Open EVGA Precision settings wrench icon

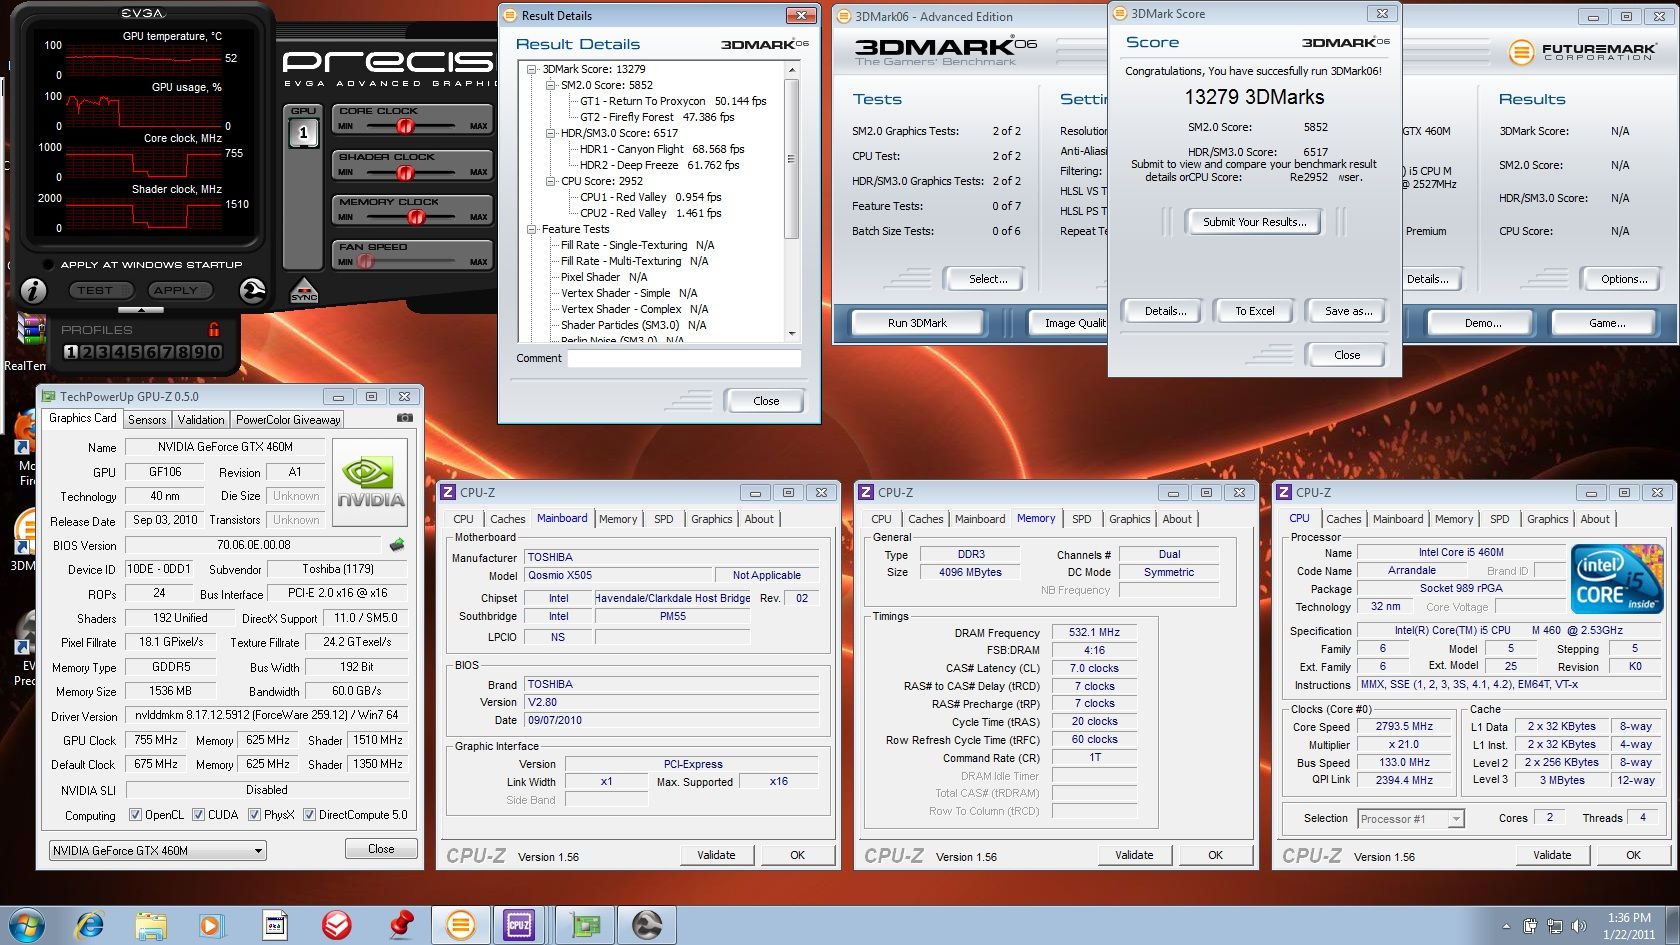point(253,291)
